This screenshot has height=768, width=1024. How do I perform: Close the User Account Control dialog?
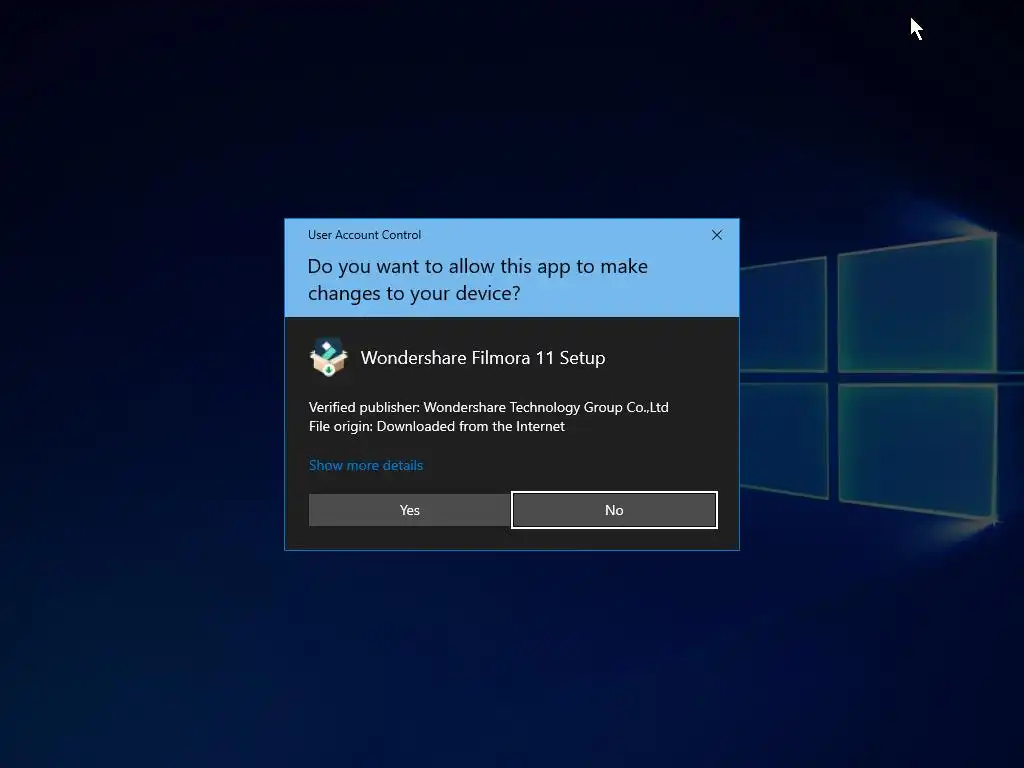pos(716,235)
